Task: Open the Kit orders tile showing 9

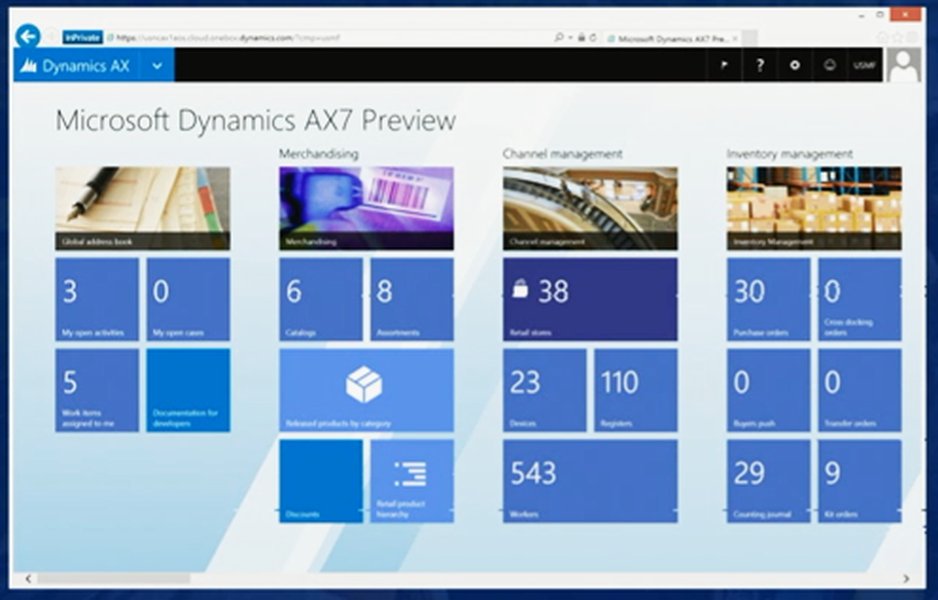Action: [x=860, y=481]
